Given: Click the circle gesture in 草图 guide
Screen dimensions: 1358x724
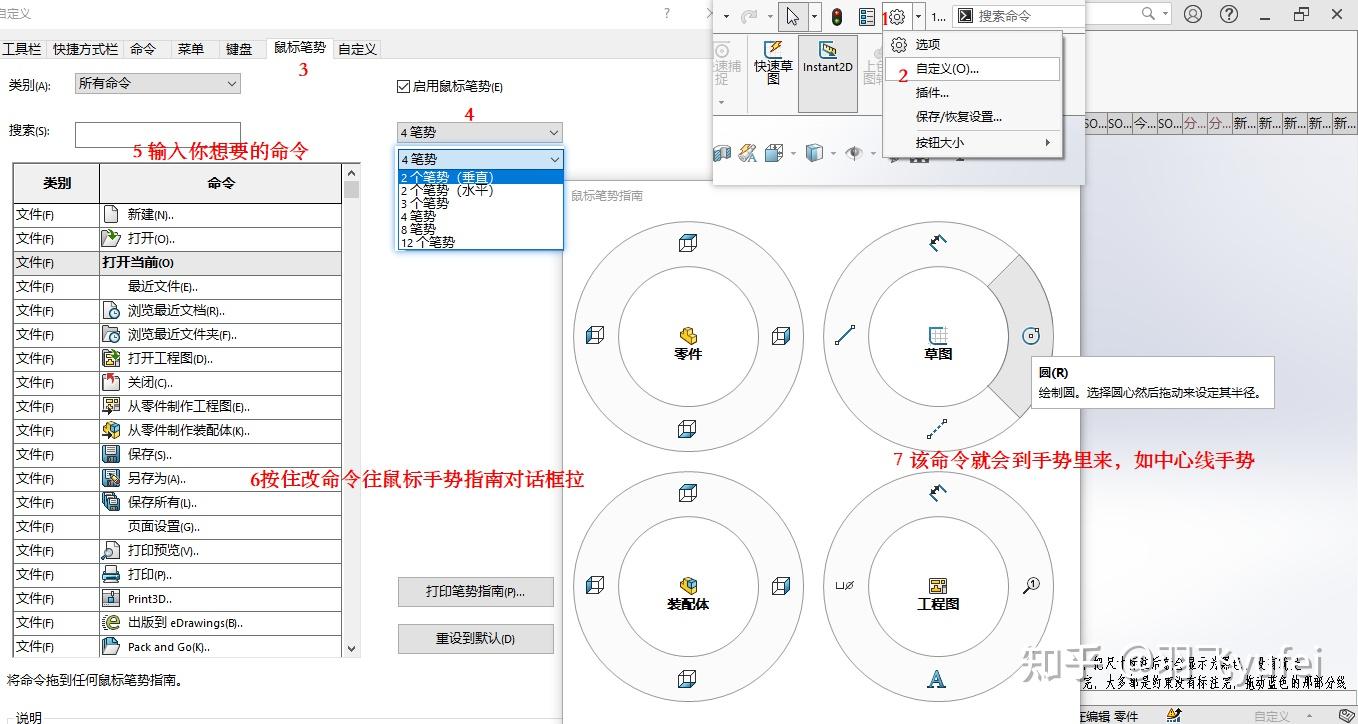Looking at the screenshot, I should (x=1031, y=336).
